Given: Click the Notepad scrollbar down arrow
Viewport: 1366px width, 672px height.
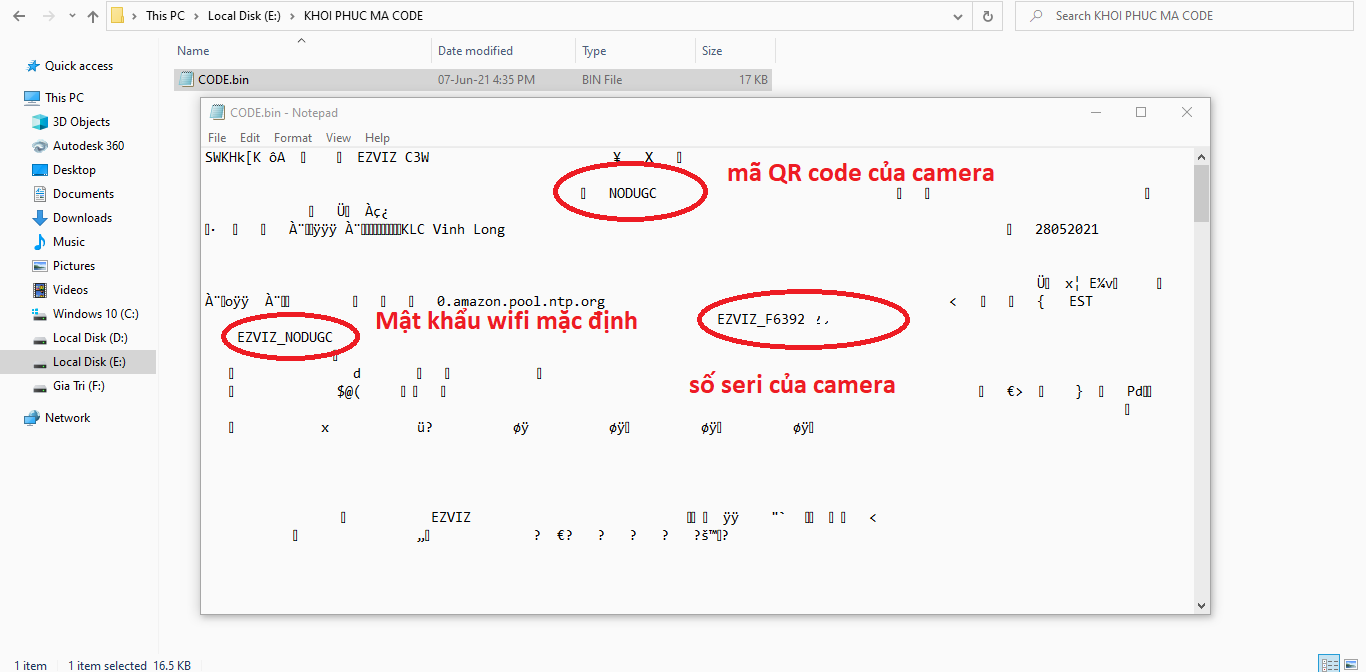Looking at the screenshot, I should tap(1201, 605).
